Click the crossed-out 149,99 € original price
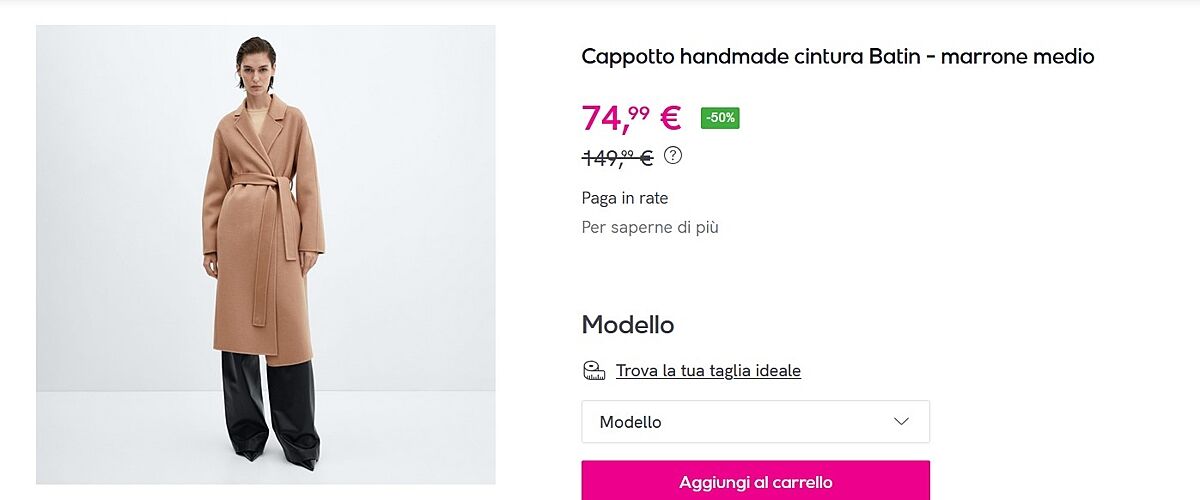 tap(617, 157)
